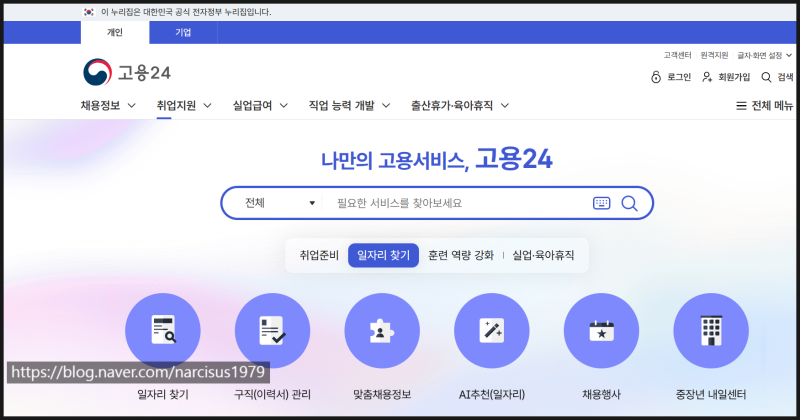Open the virtual keyboard icon in search bar
Screen dimensions: 800x420
pos(602,203)
